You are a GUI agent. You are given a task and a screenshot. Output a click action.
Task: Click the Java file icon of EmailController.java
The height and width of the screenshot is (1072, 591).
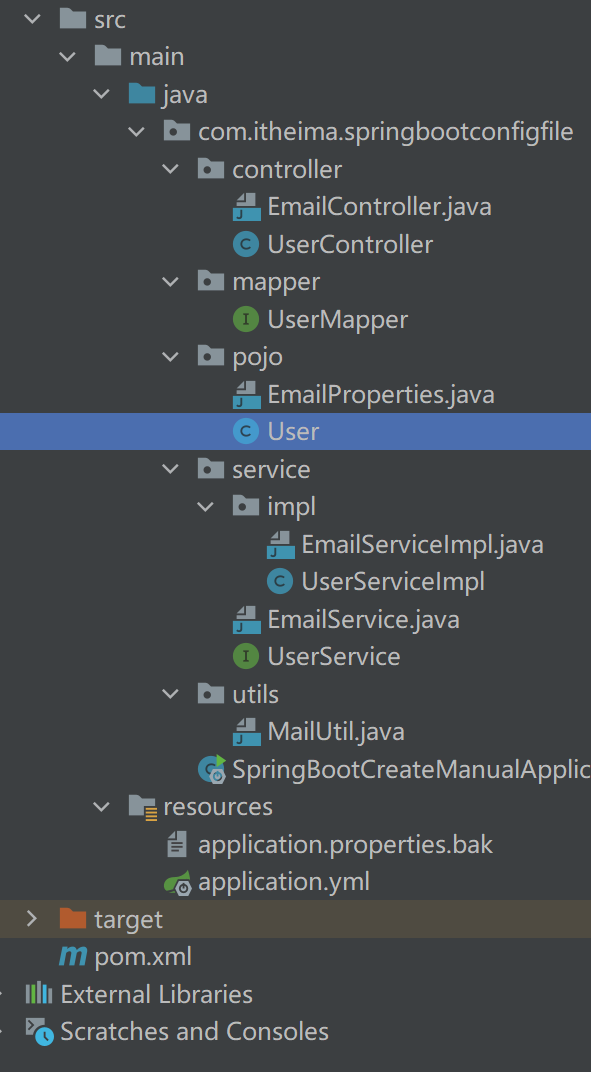[246, 206]
